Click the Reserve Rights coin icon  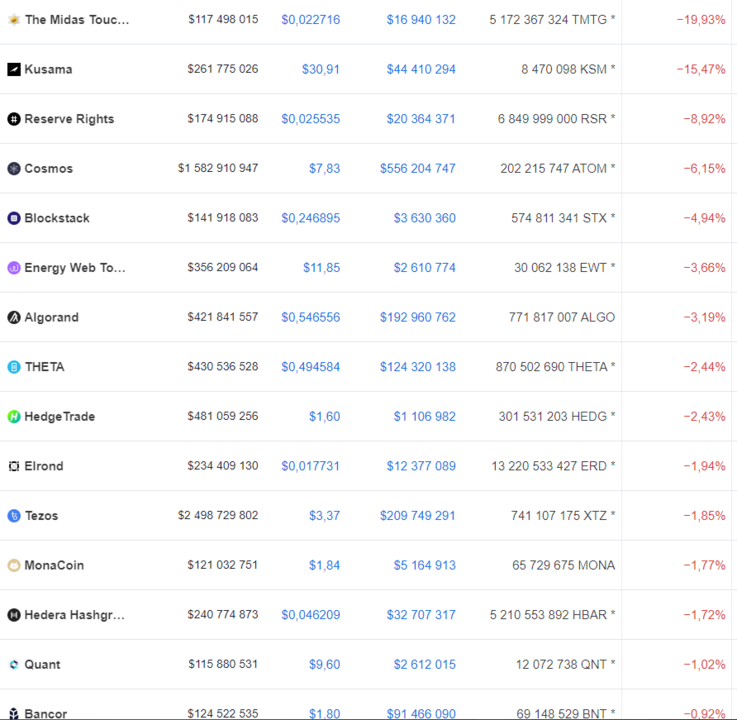[14, 119]
